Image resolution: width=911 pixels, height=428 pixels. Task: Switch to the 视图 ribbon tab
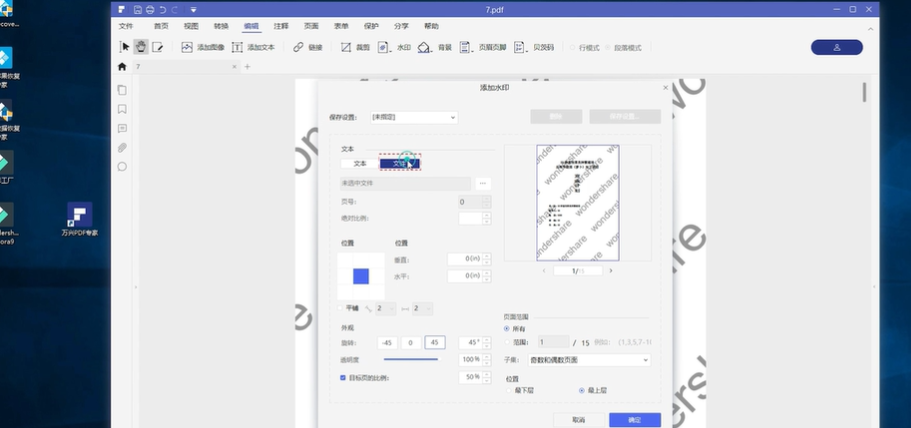[191, 26]
